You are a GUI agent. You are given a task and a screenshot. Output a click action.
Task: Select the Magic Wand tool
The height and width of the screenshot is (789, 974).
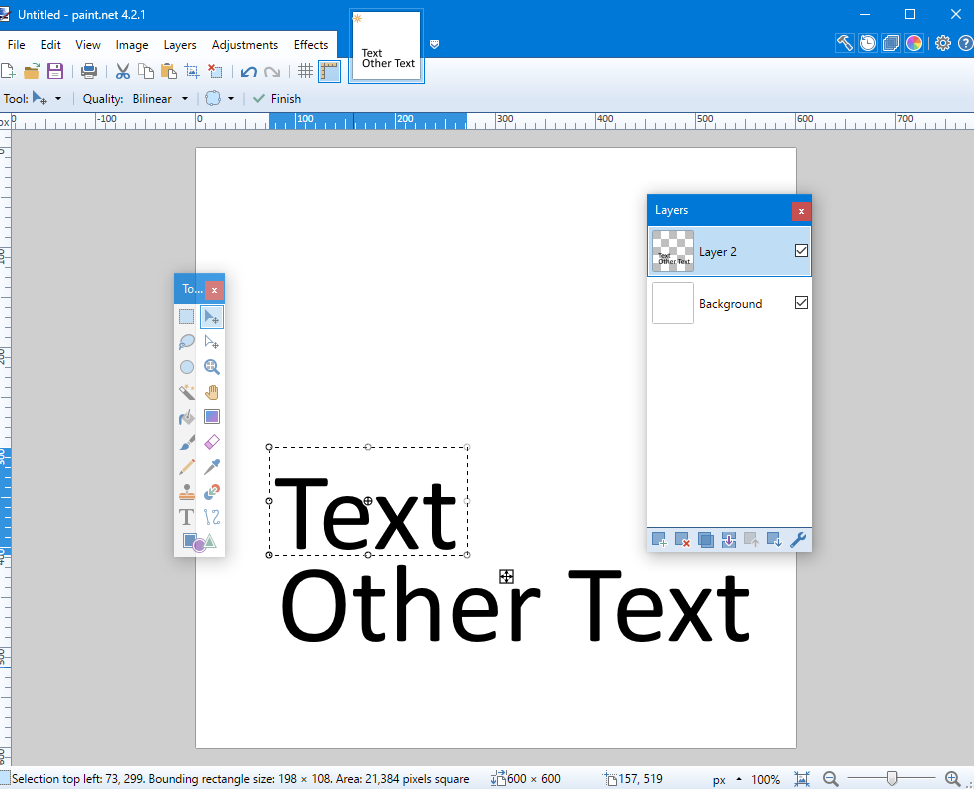point(186,392)
